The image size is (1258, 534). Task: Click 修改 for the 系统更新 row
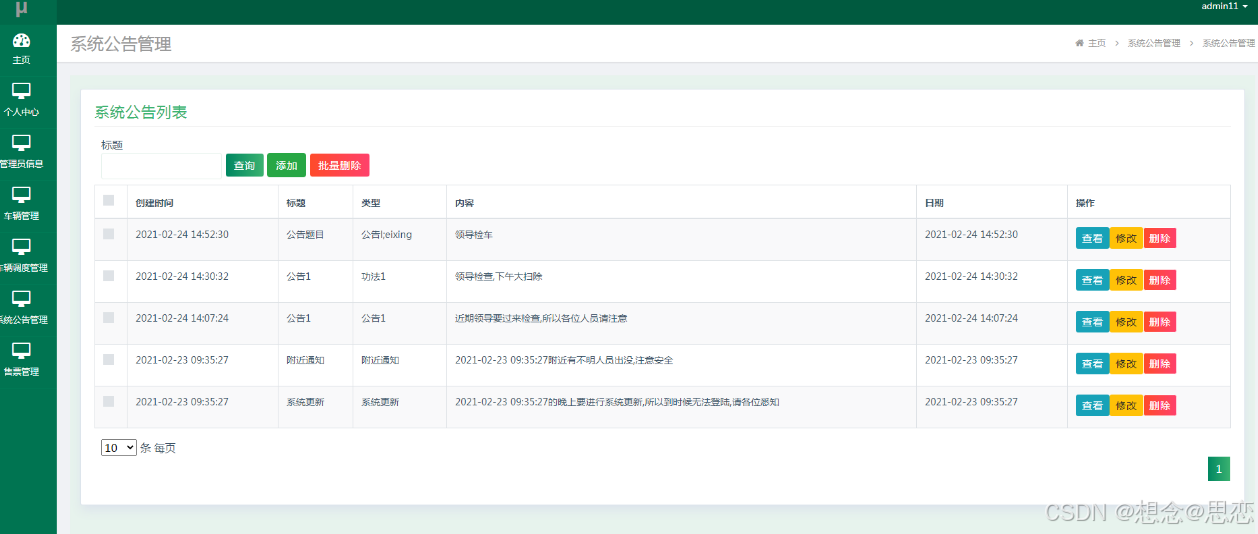[1126, 405]
